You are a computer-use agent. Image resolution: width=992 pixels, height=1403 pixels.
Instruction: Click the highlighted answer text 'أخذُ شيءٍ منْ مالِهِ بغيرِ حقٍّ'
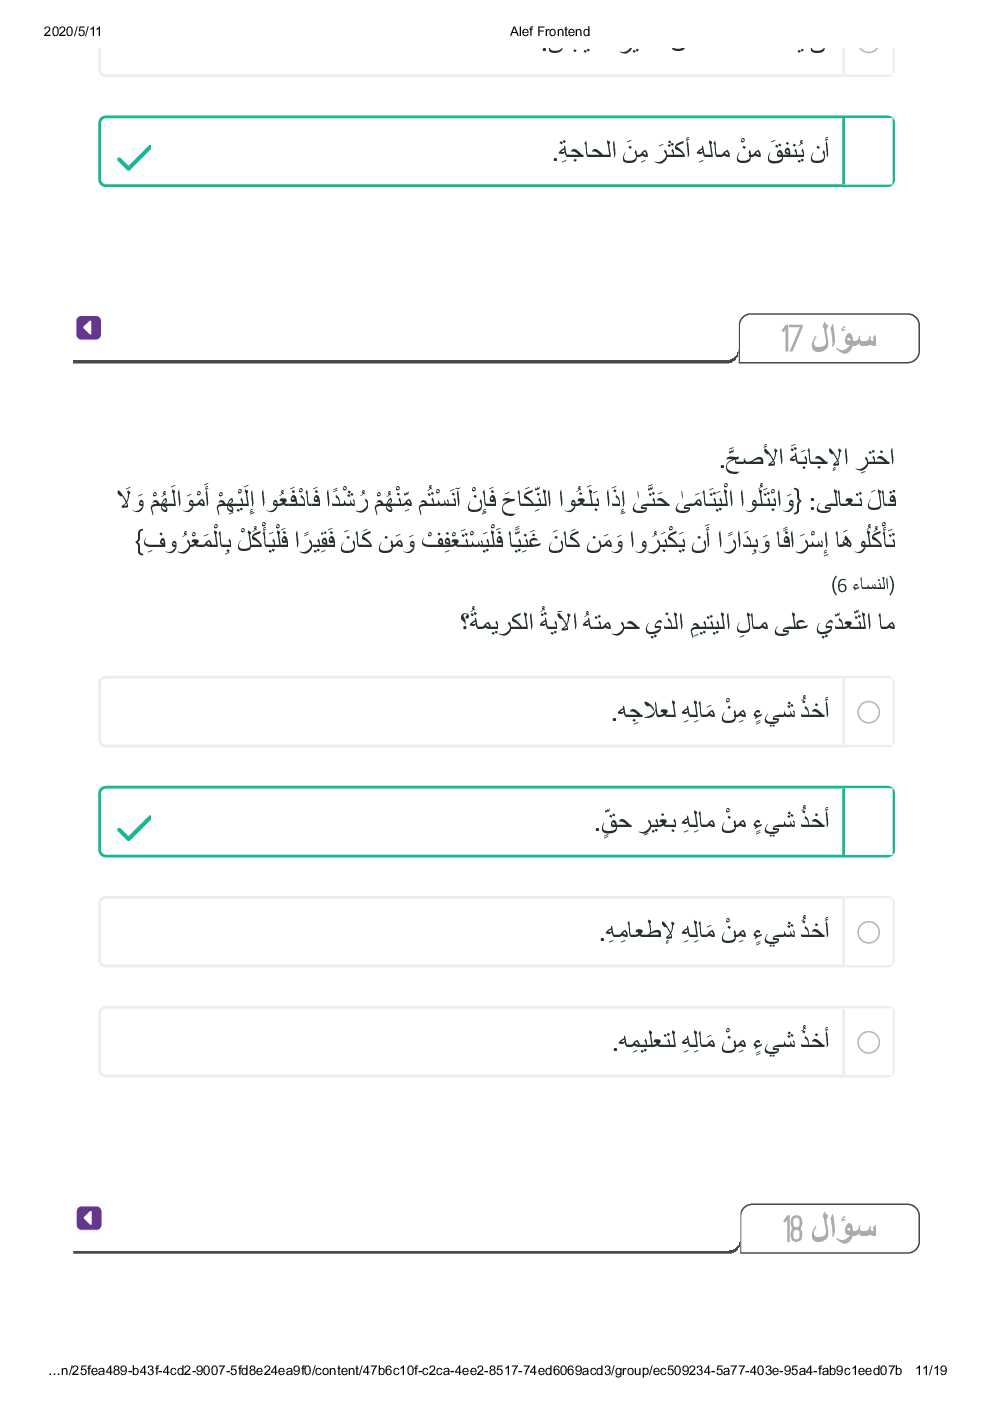(x=712, y=821)
